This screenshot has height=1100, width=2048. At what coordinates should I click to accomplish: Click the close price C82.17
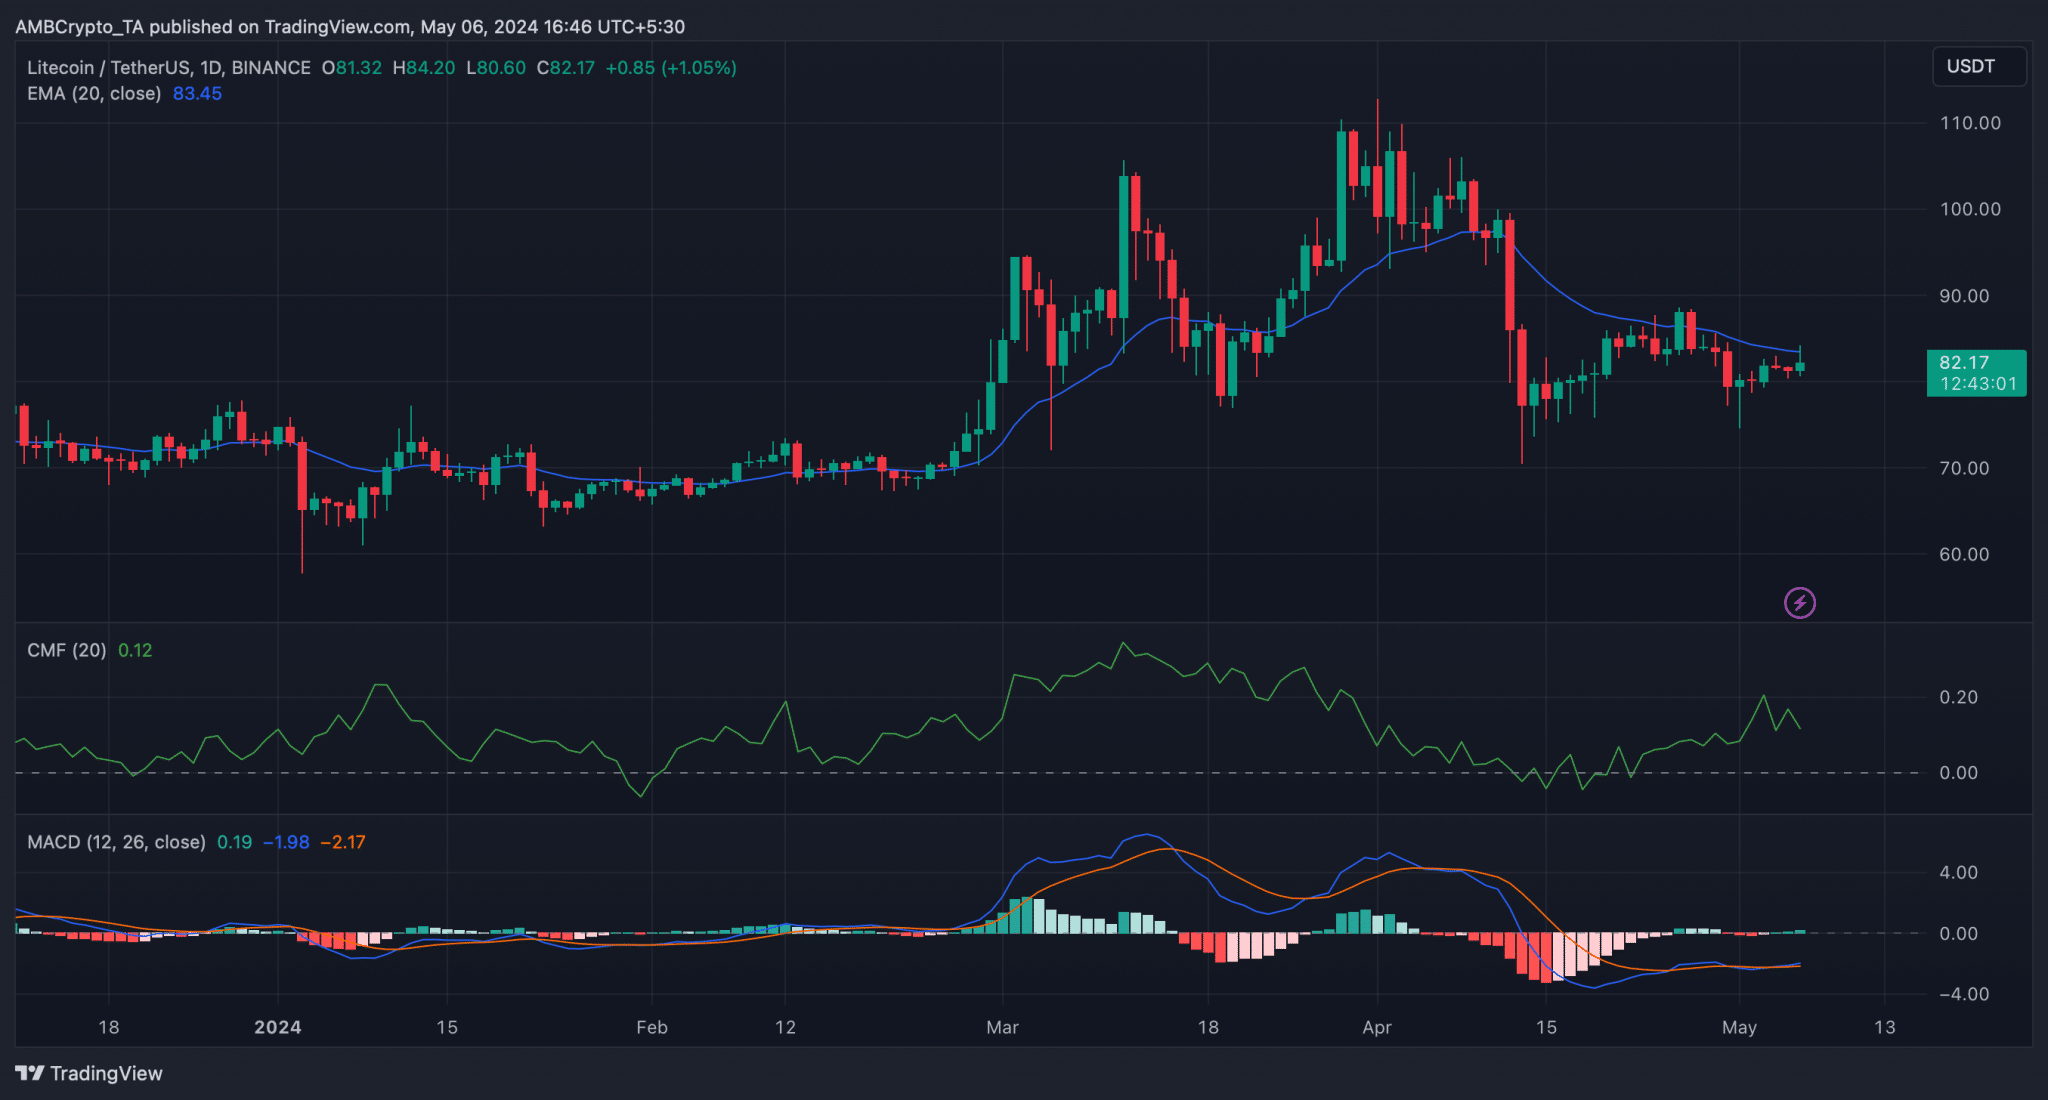click(566, 67)
